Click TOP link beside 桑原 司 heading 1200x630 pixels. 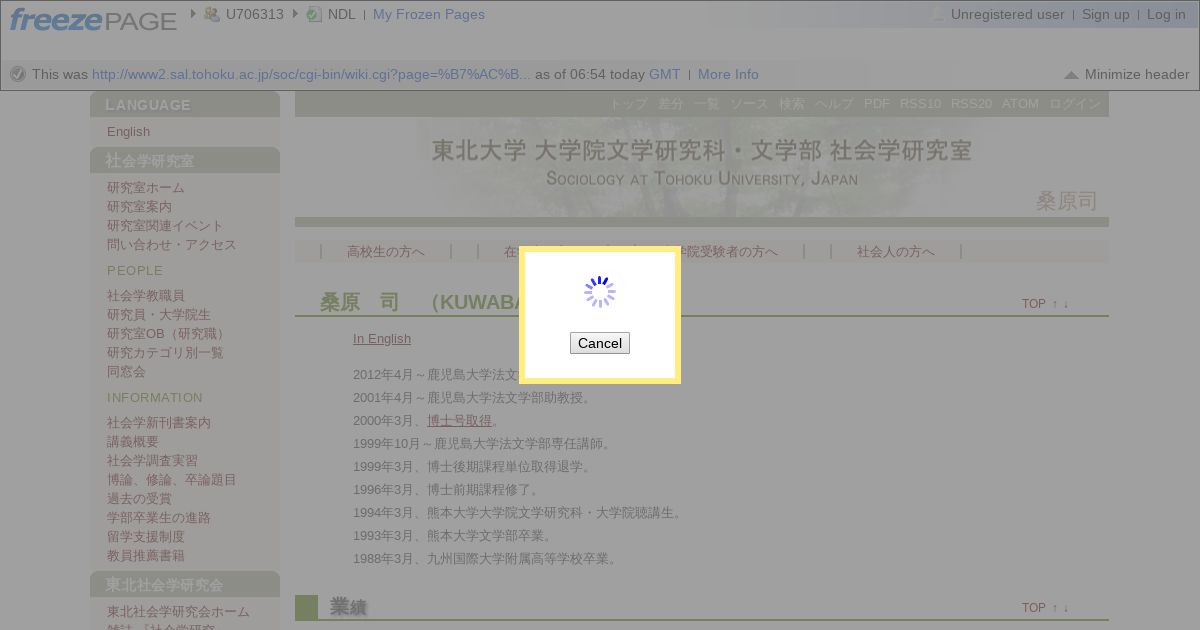click(x=1034, y=304)
